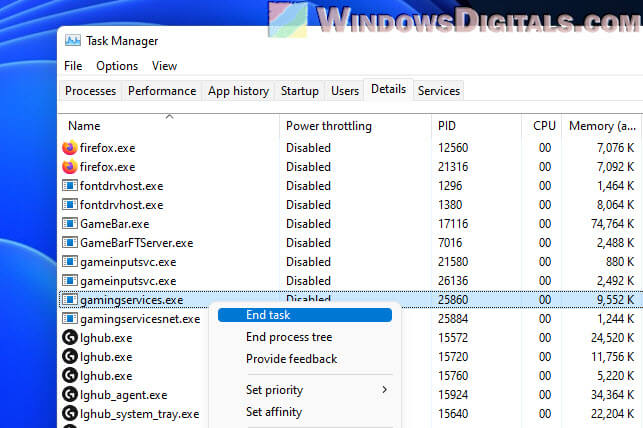Click the PID value 25884
This screenshot has height=428, width=643.
453,319
